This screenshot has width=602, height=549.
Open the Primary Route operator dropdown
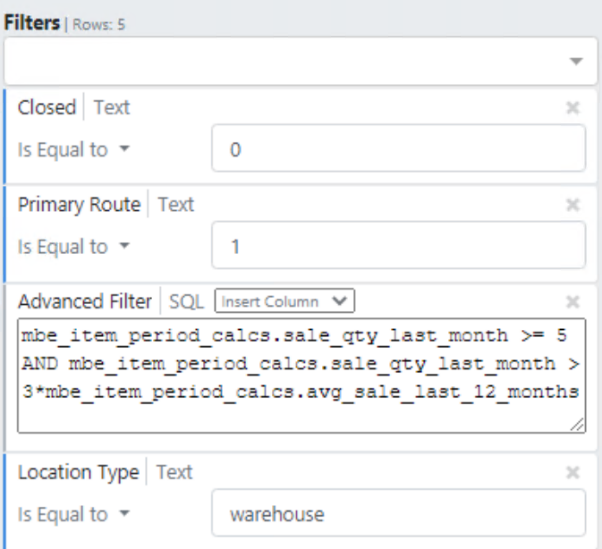74,247
